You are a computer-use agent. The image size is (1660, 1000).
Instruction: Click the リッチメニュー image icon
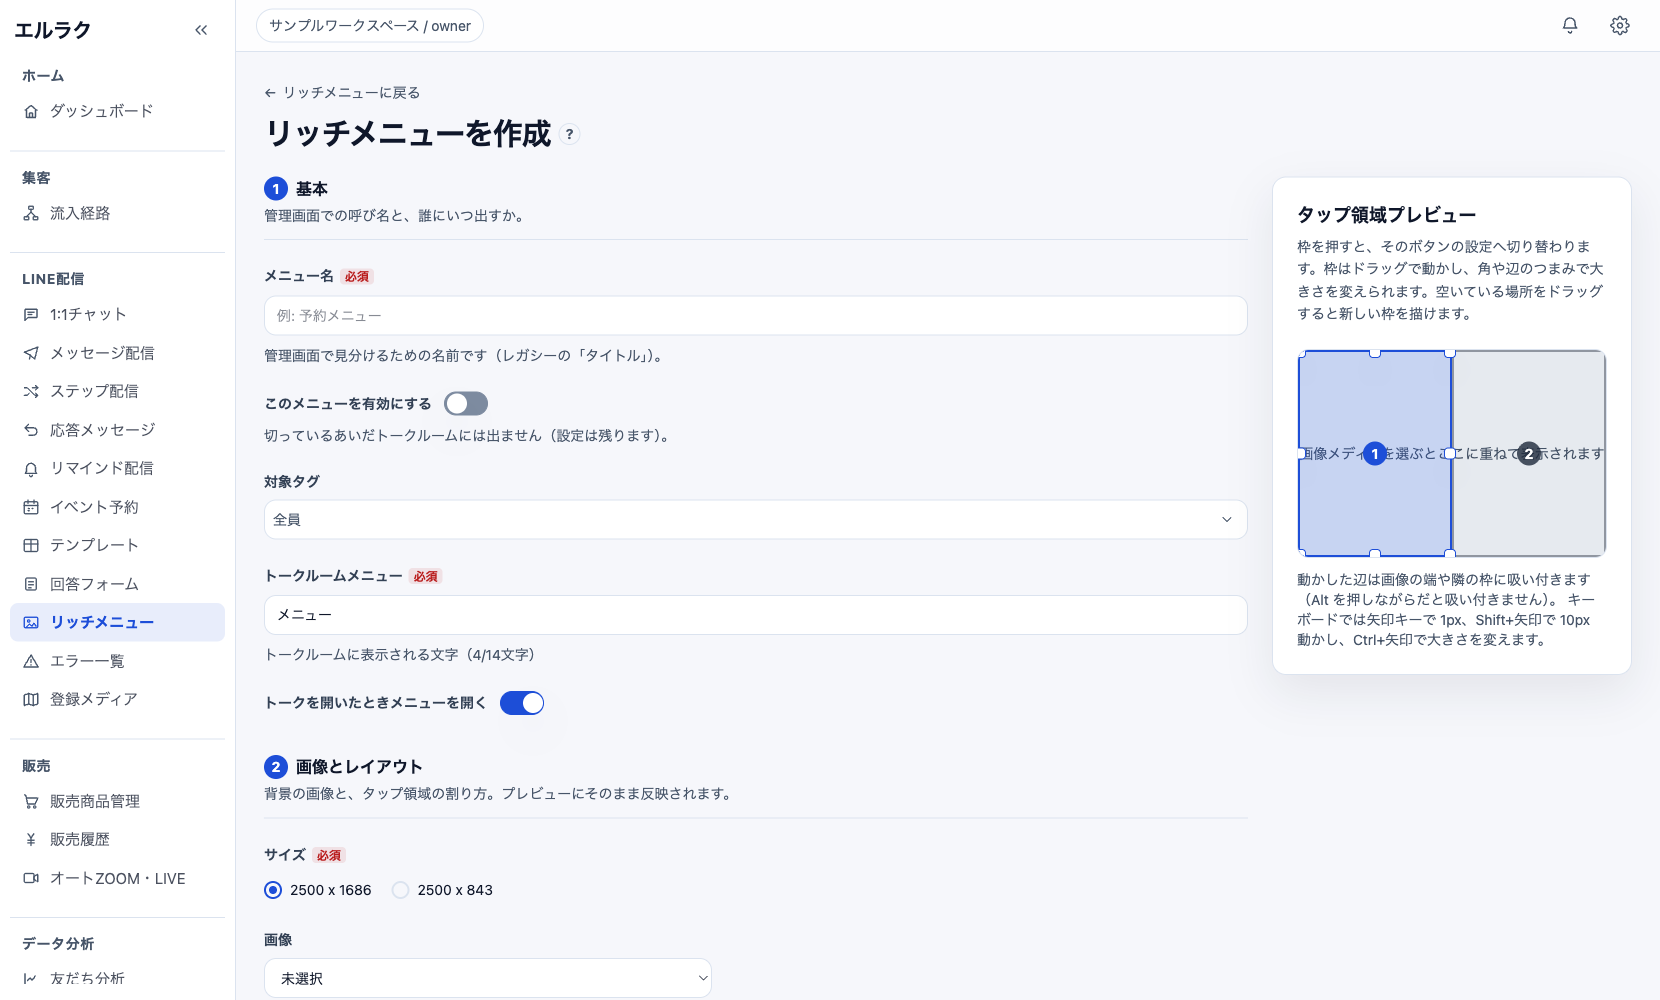[31, 622]
